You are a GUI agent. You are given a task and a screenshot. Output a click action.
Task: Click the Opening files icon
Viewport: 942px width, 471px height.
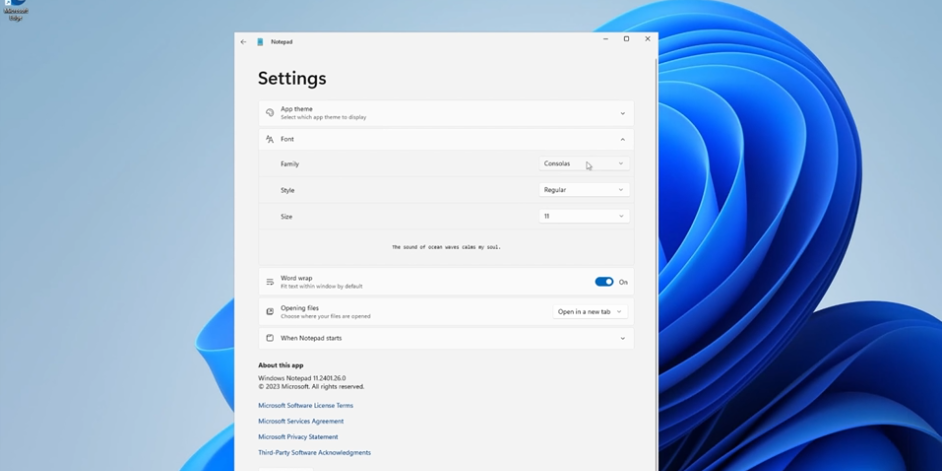tap(270, 312)
